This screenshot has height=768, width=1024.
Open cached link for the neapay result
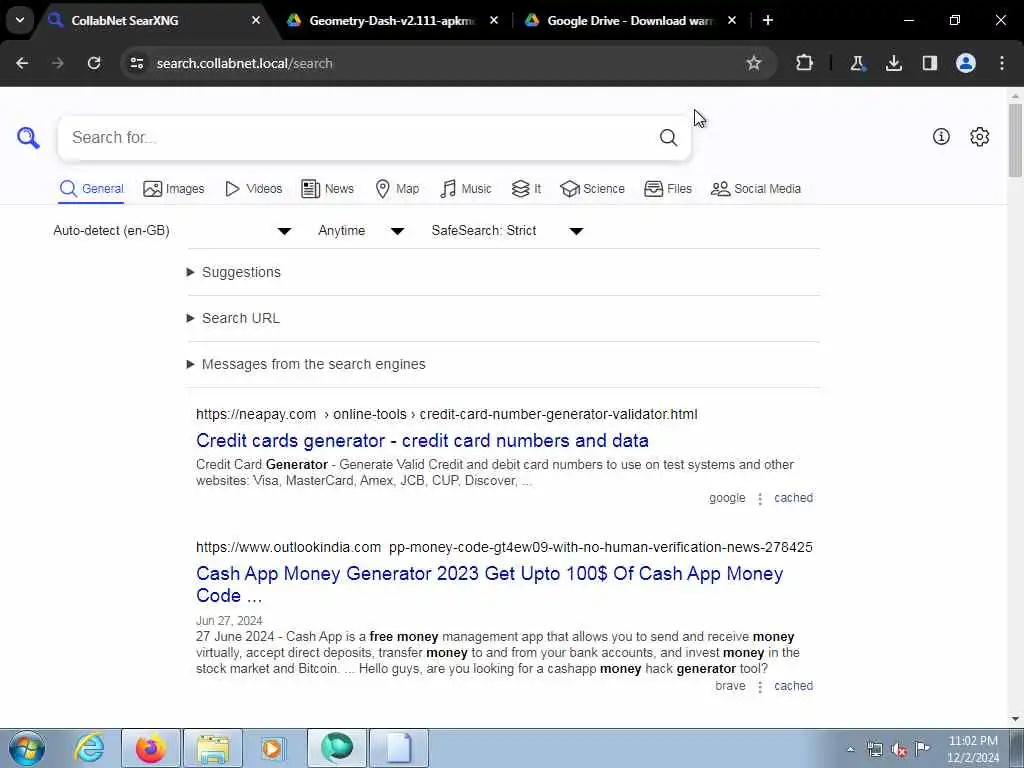pyautogui.click(x=793, y=498)
